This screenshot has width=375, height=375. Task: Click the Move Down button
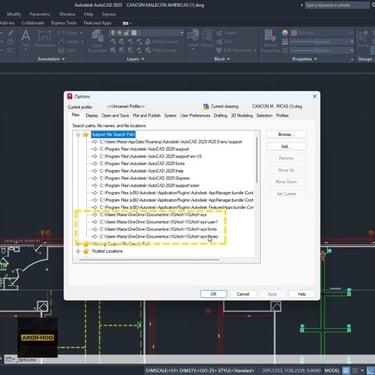[x=286, y=182]
